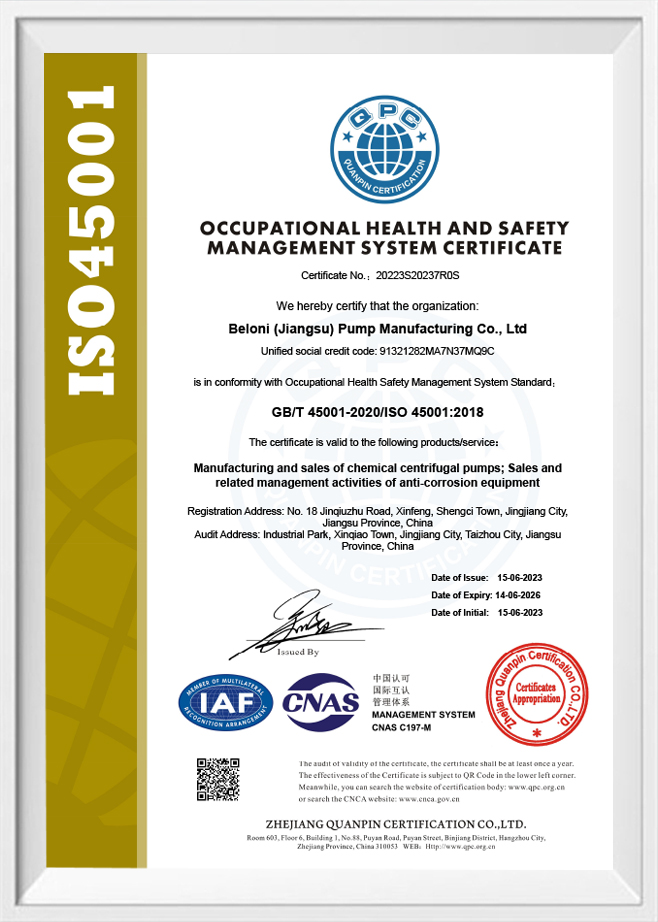Viewport: 658px width, 922px height.
Task: Click the vertical ISO45001 banner text
Action: [x=91, y=240]
